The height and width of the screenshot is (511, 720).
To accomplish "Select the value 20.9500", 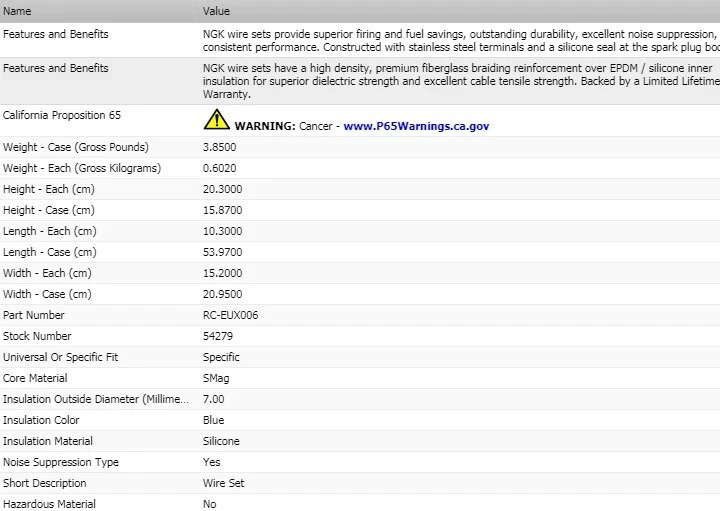I will point(222,294).
